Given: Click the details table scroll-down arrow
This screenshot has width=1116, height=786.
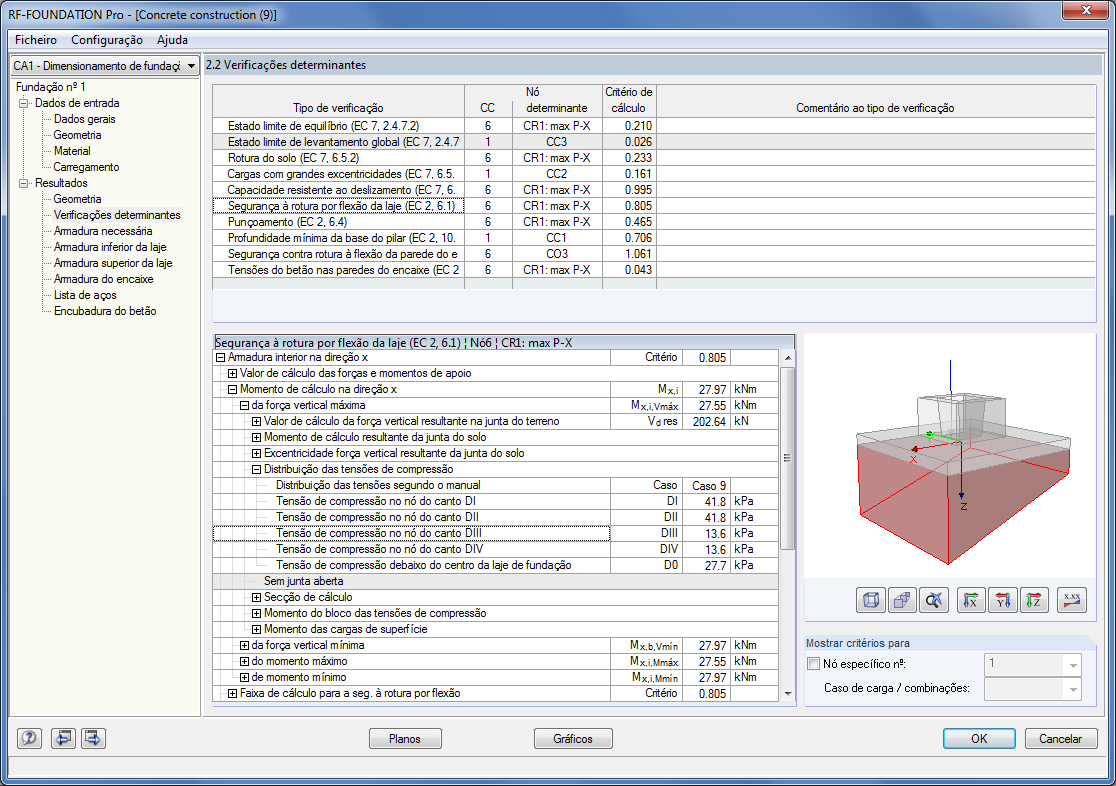Looking at the screenshot, I should coord(787,693).
